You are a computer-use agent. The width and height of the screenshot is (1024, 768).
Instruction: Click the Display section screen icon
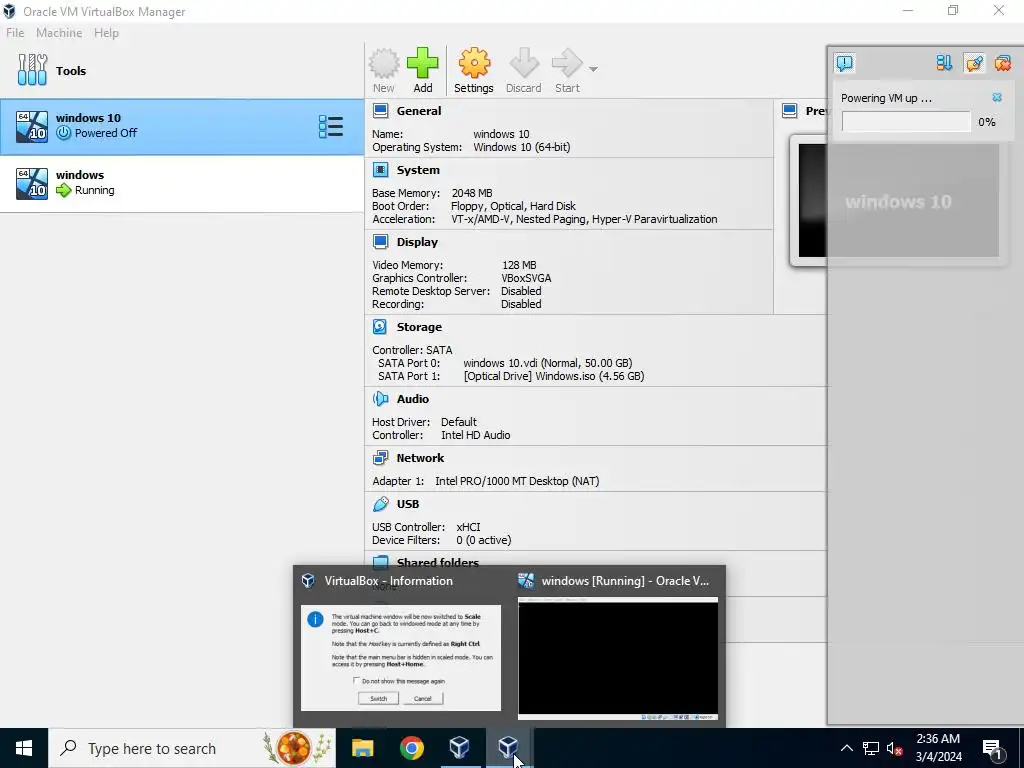(380, 242)
